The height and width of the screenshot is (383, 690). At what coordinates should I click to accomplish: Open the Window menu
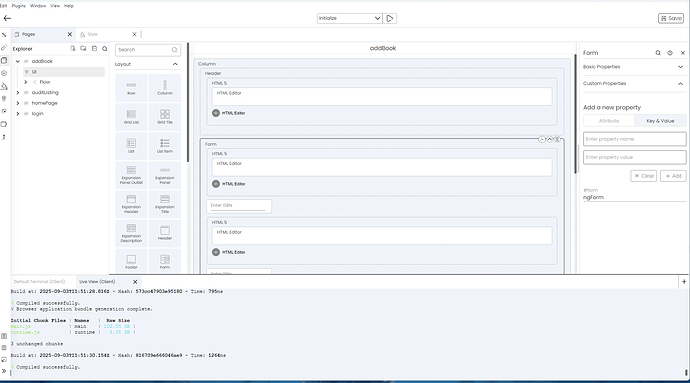pos(38,6)
